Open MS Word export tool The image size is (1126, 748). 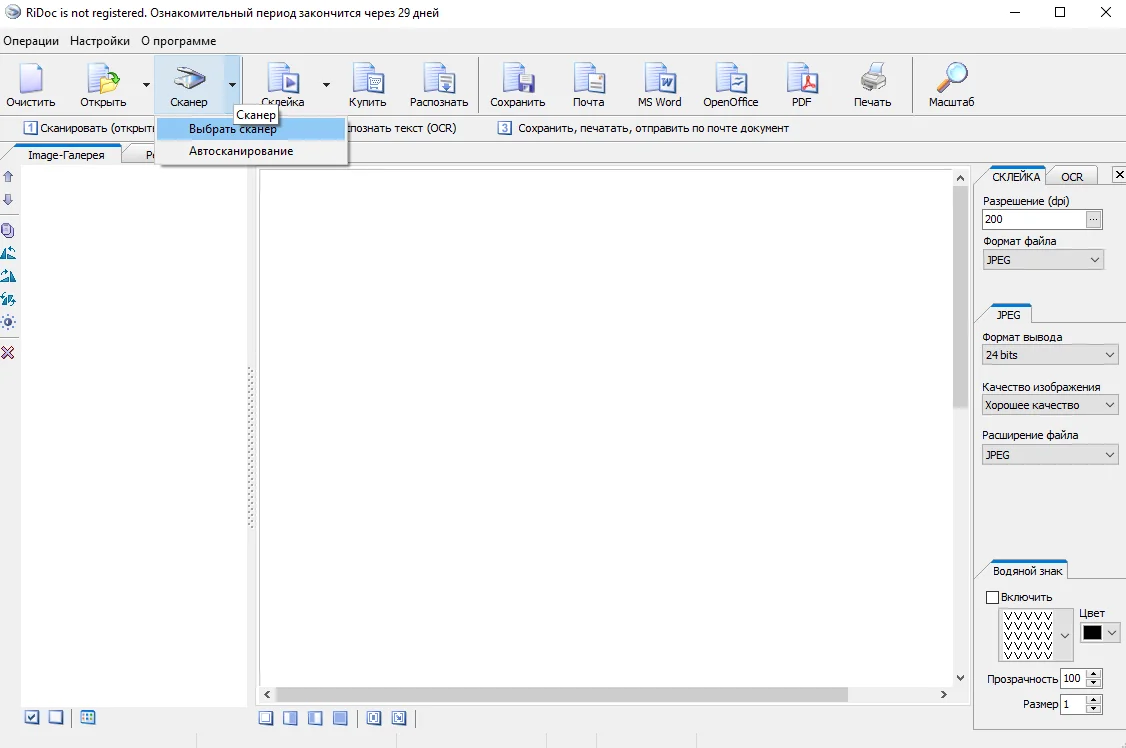coord(659,82)
